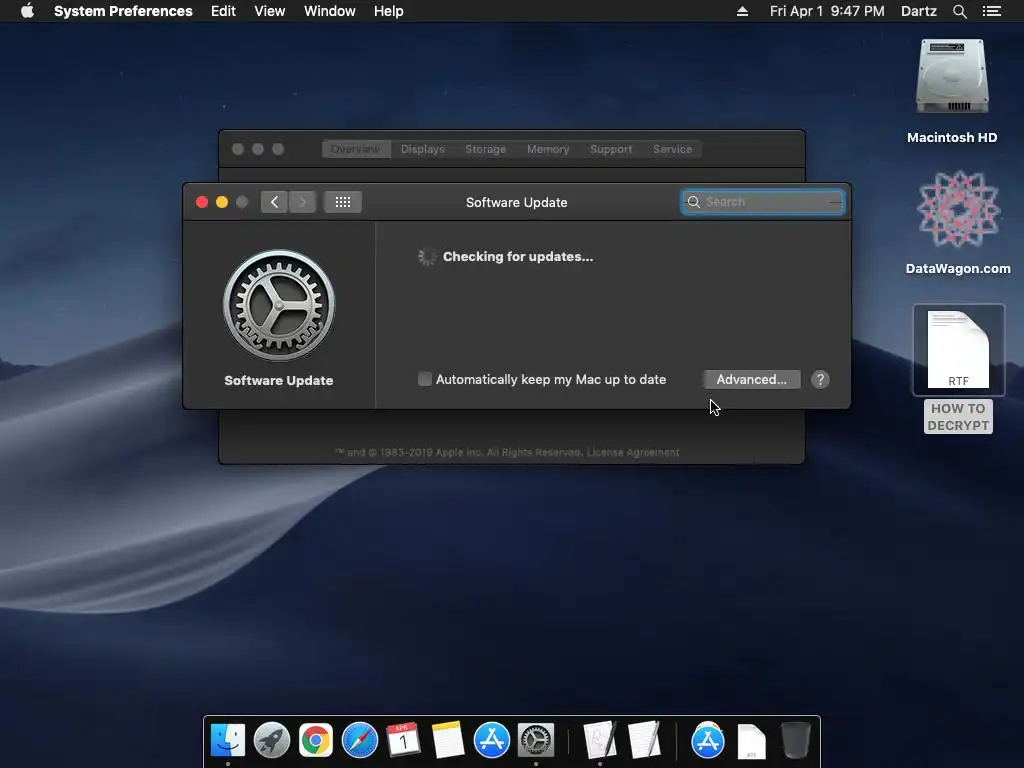The width and height of the screenshot is (1024, 768).
Task: Switch to Storage tab in About window
Action: [x=485, y=149]
